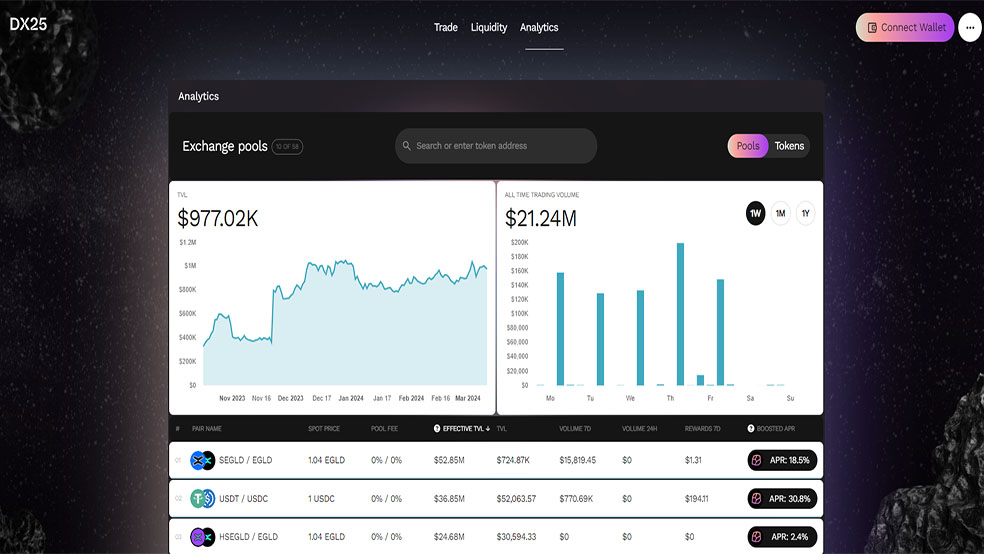Click the Boosted APR info question icon

click(x=751, y=429)
